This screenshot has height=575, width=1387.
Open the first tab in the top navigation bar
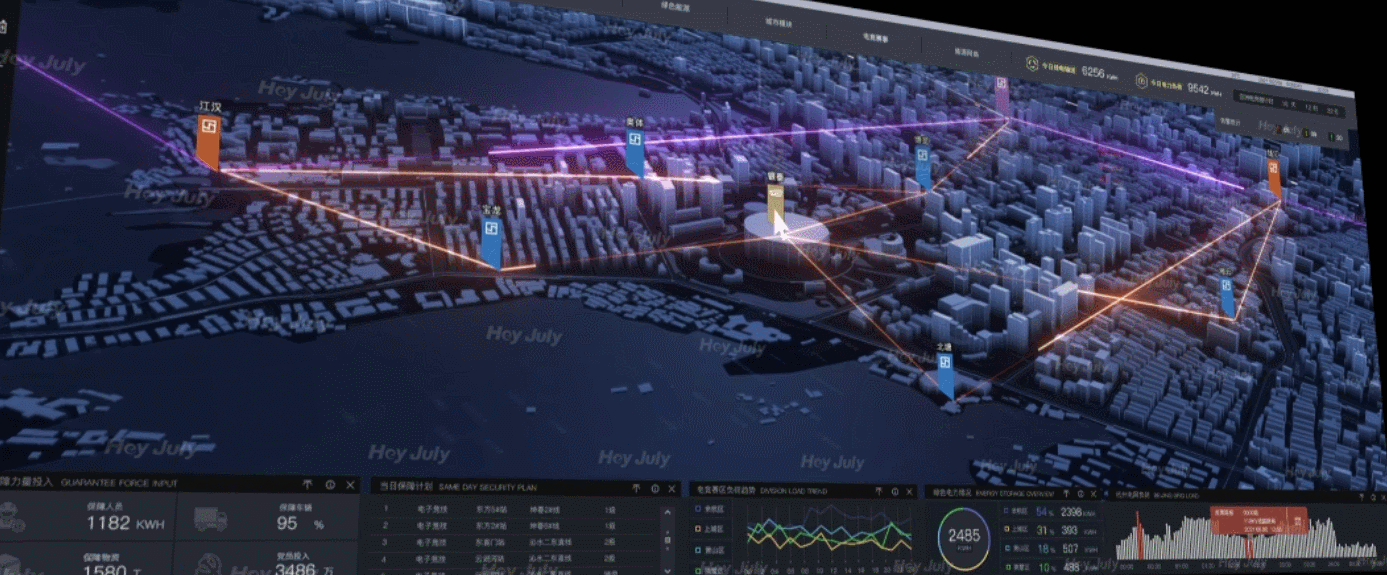click(675, 7)
